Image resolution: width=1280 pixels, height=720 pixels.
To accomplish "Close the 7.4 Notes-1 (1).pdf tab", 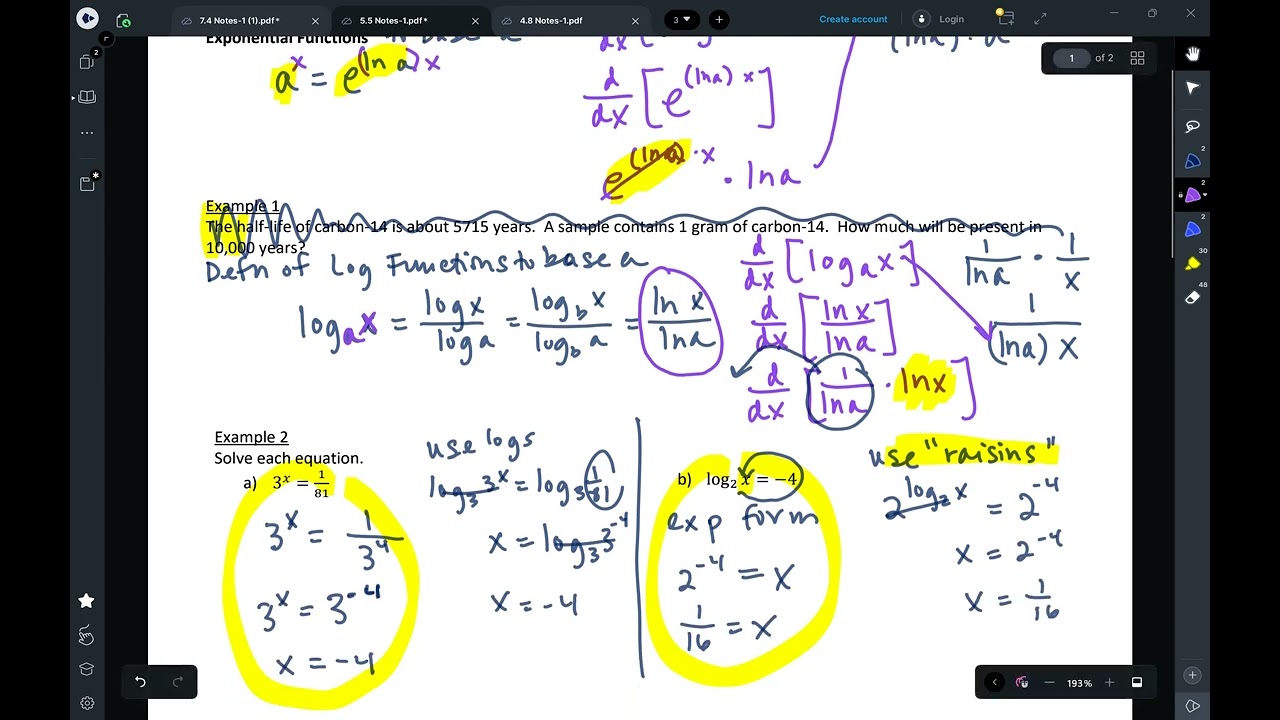I will [316, 20].
